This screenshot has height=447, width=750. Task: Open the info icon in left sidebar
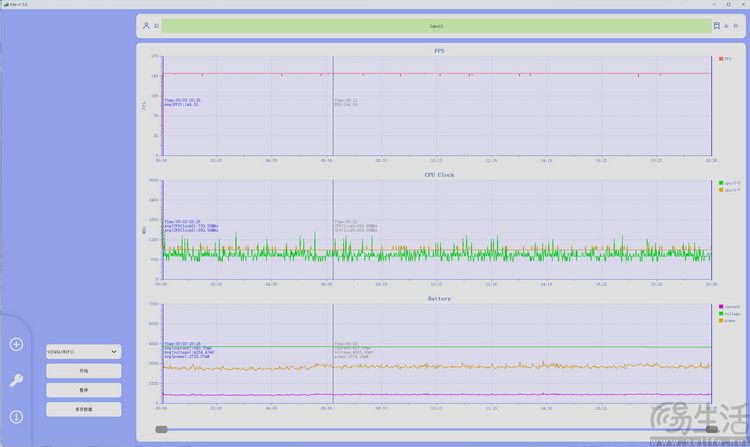click(16, 416)
